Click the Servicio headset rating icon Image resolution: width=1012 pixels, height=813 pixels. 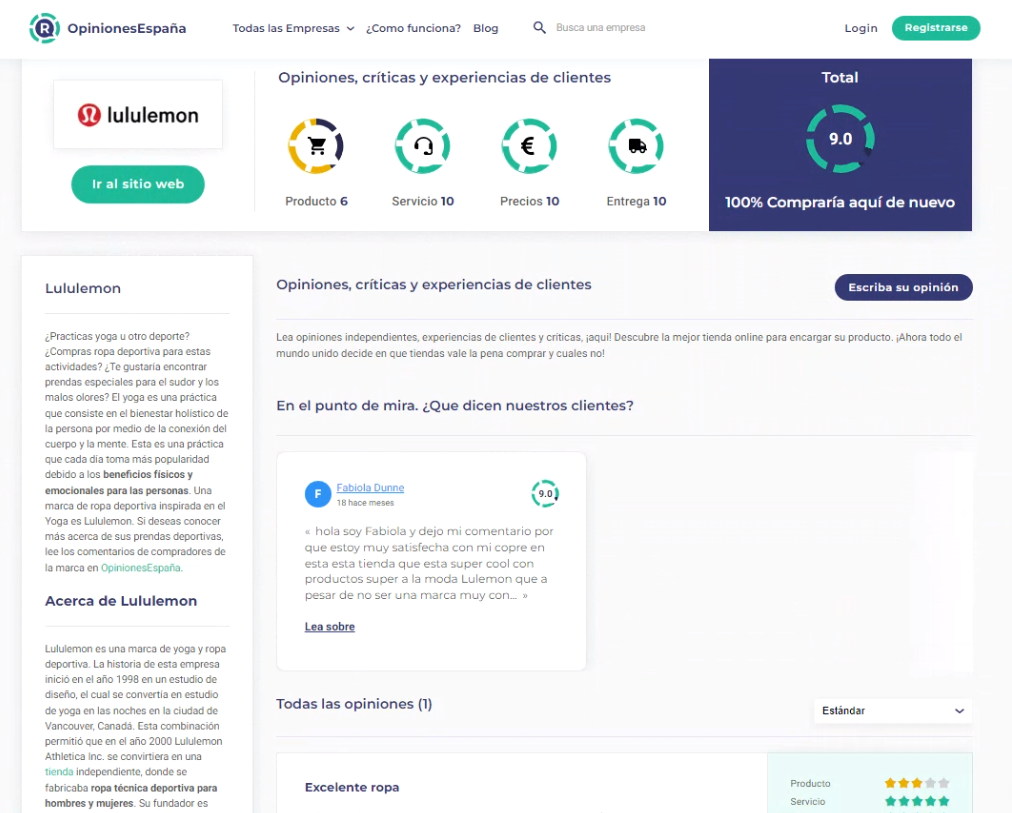(423, 146)
